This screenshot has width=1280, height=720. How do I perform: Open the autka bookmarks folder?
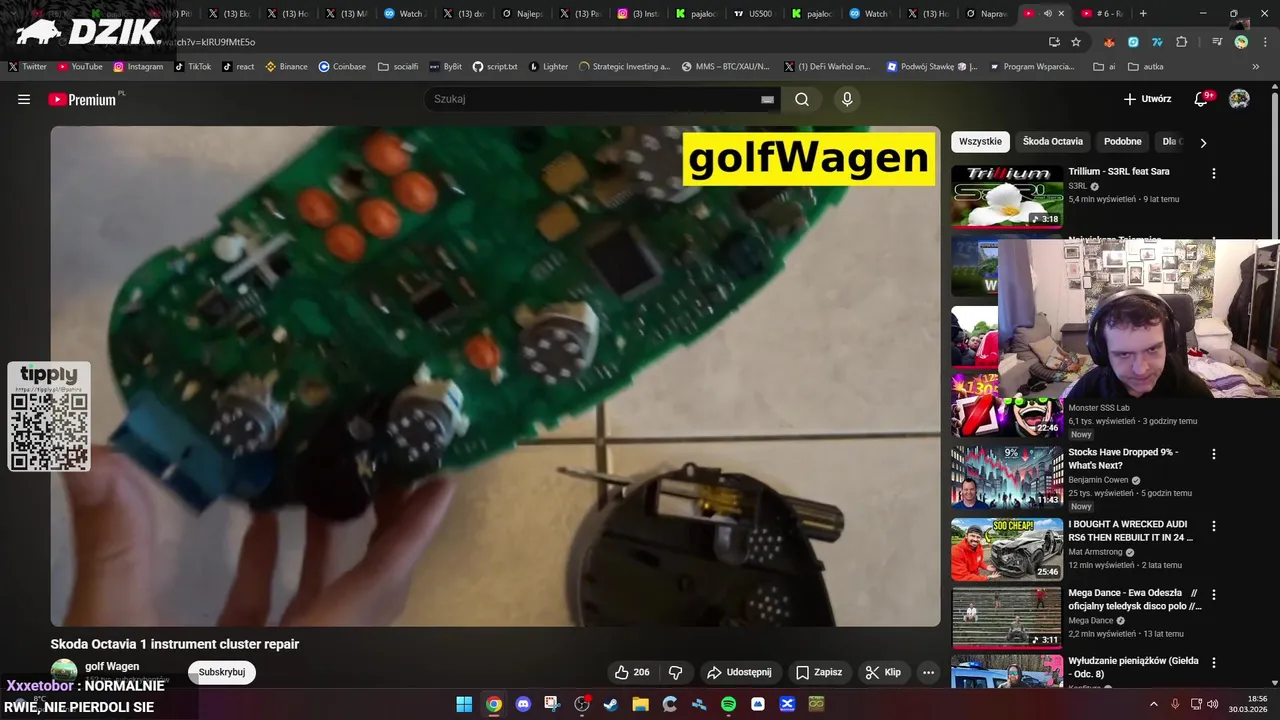coord(1146,66)
